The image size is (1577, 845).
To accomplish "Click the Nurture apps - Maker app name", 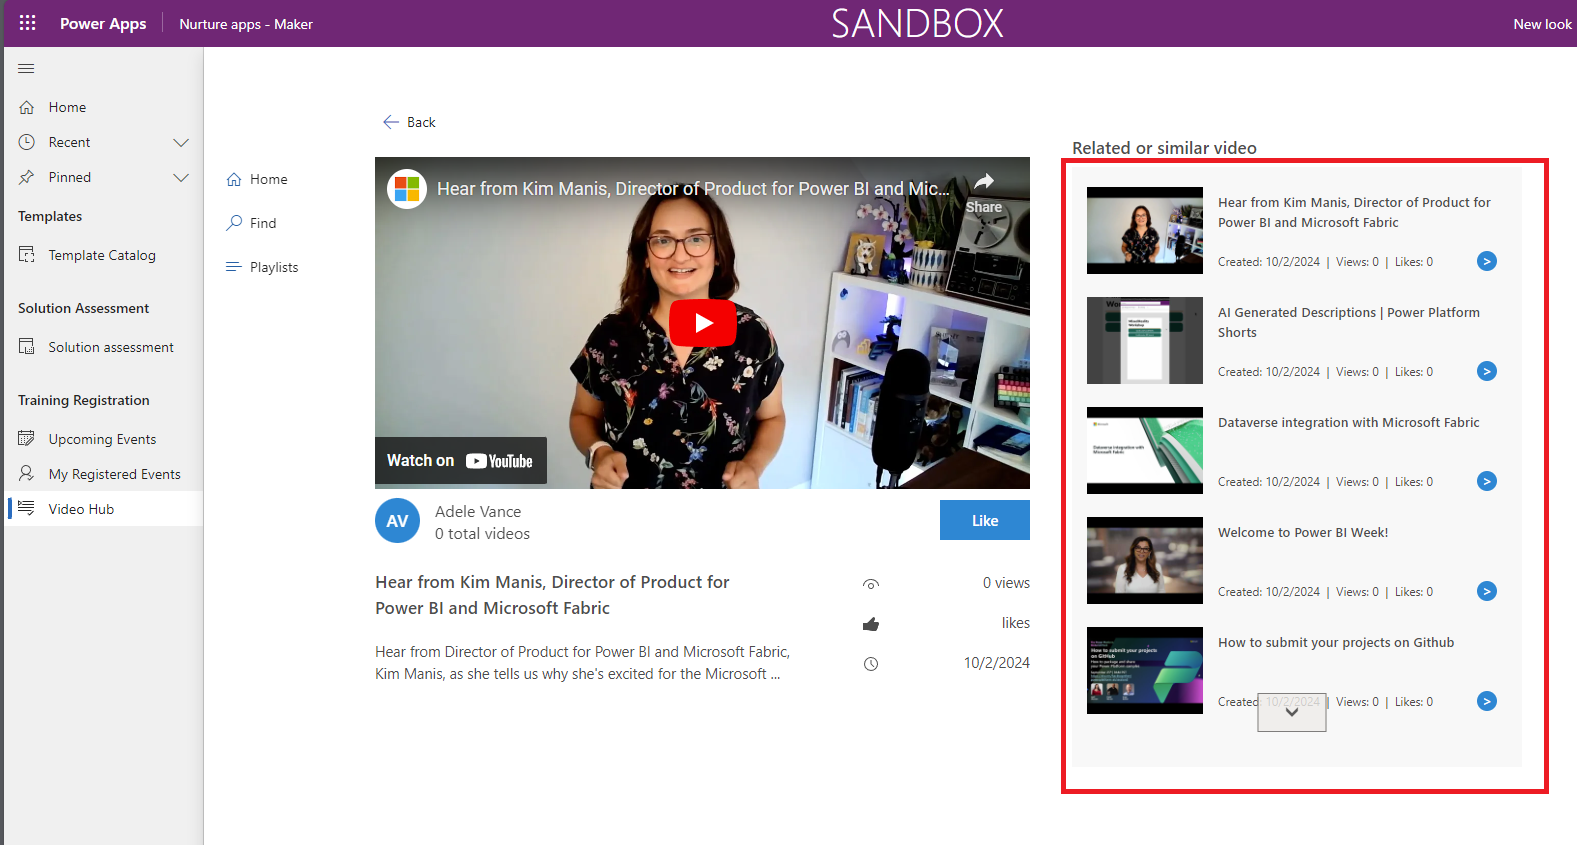I will click(246, 24).
